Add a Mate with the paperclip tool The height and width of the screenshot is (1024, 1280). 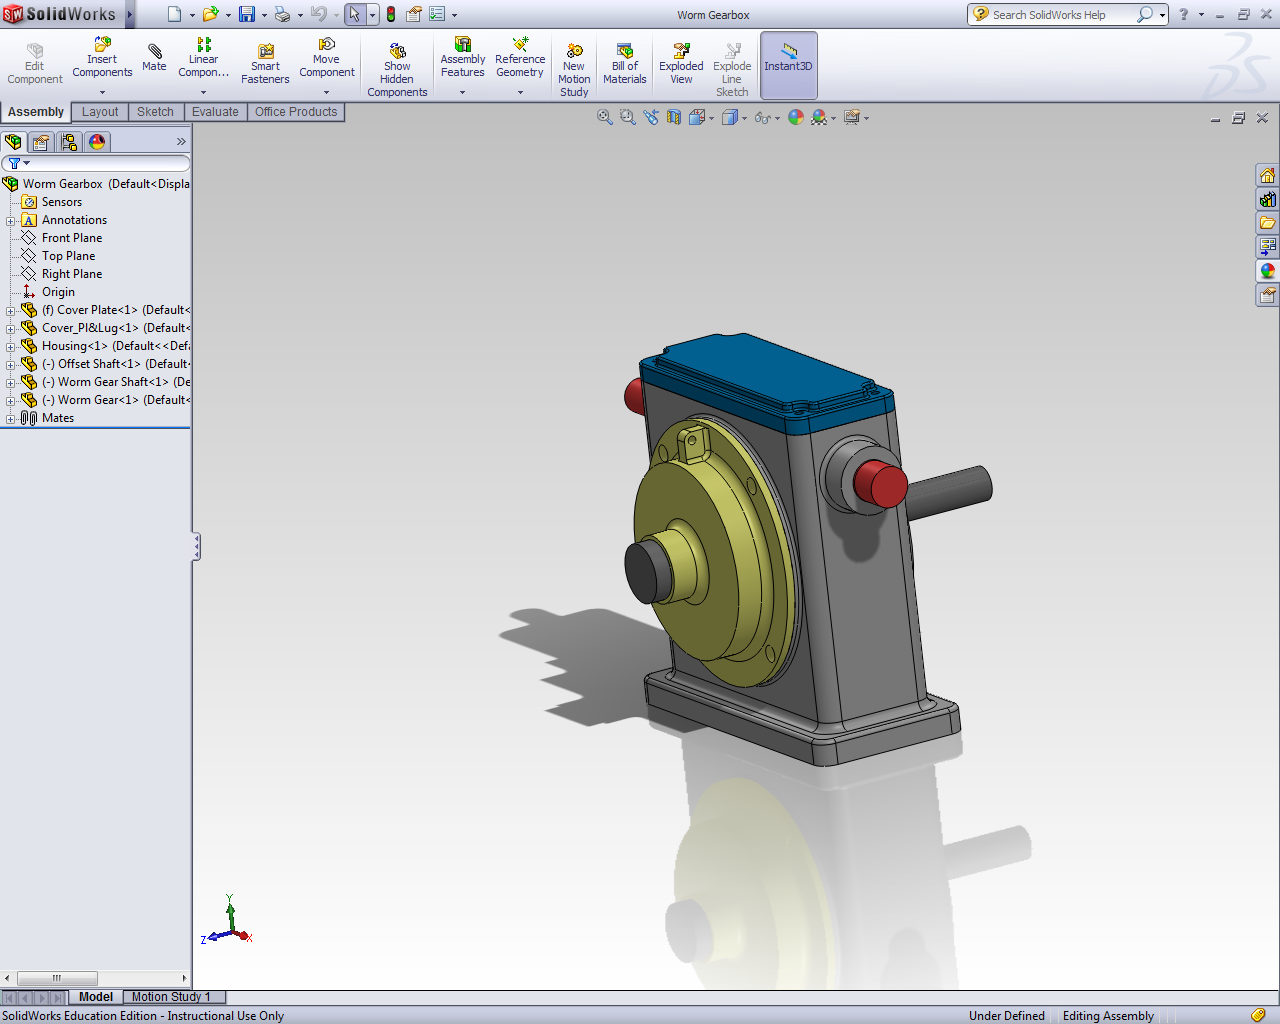point(154,58)
